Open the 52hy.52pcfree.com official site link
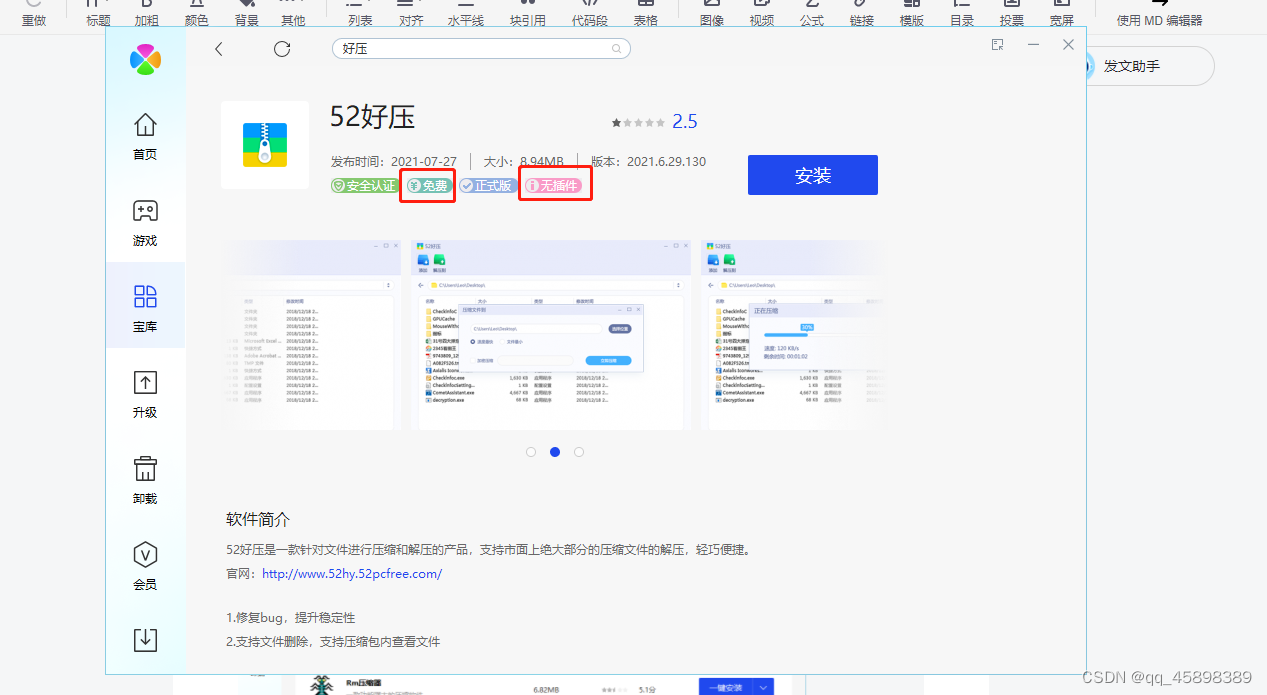The height and width of the screenshot is (695, 1267). [352, 574]
